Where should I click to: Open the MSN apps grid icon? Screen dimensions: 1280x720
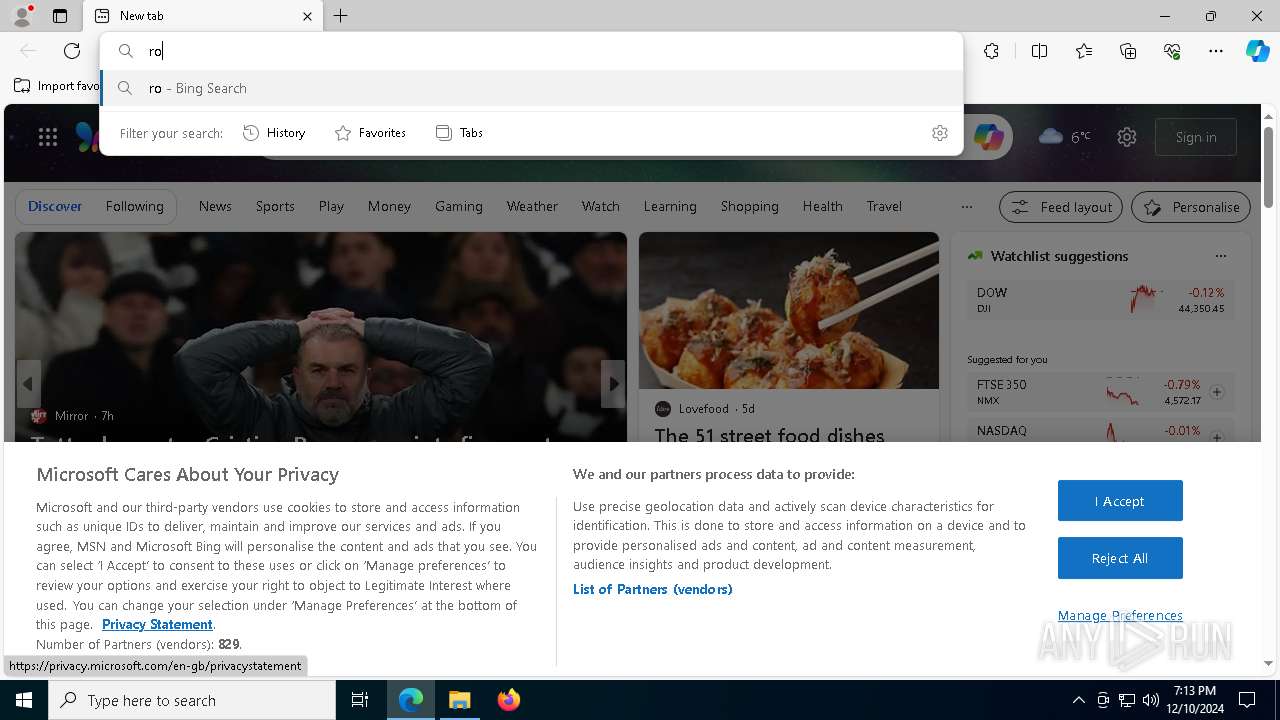coord(48,137)
